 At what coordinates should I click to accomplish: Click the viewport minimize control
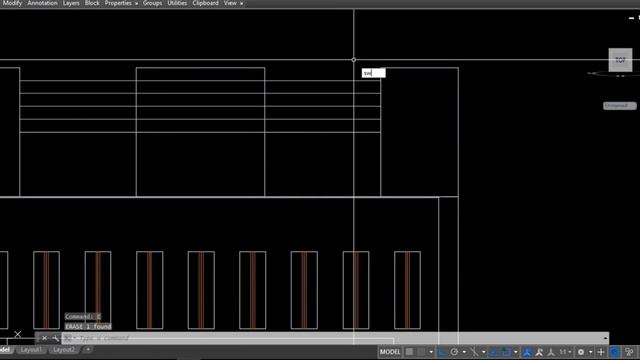631,18
